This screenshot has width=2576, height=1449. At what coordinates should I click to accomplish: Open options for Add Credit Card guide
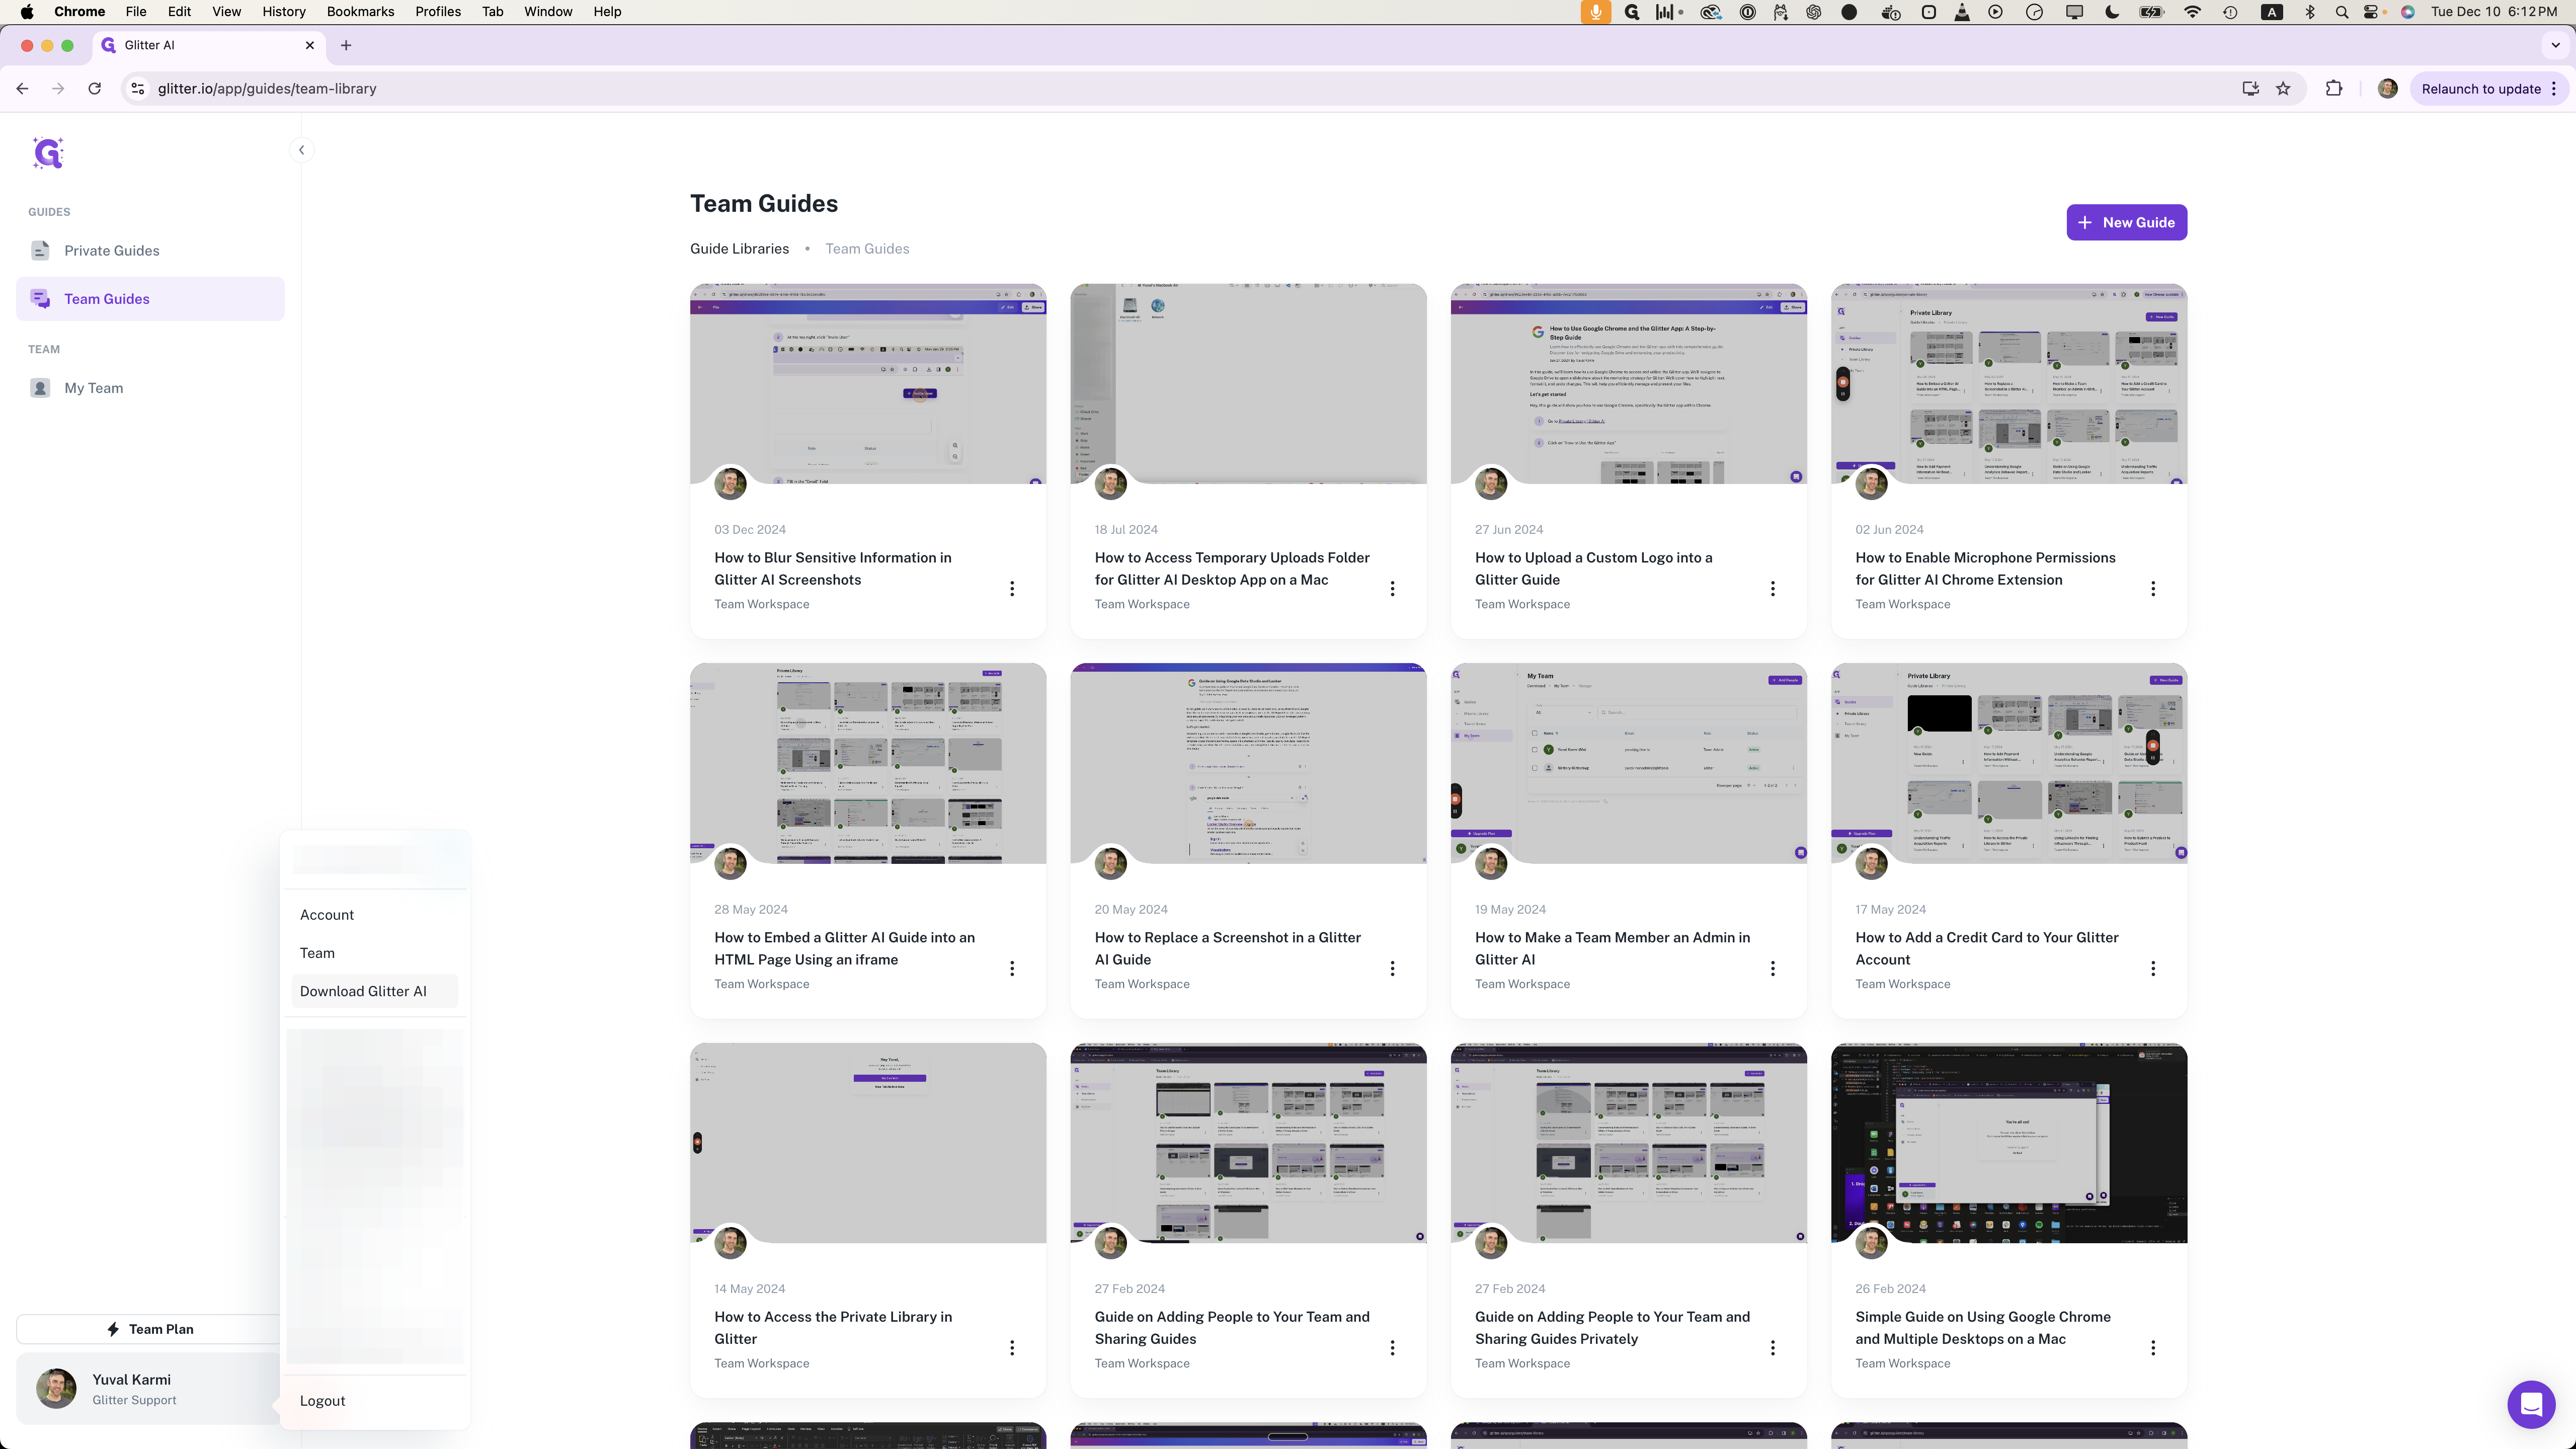[x=2153, y=969]
